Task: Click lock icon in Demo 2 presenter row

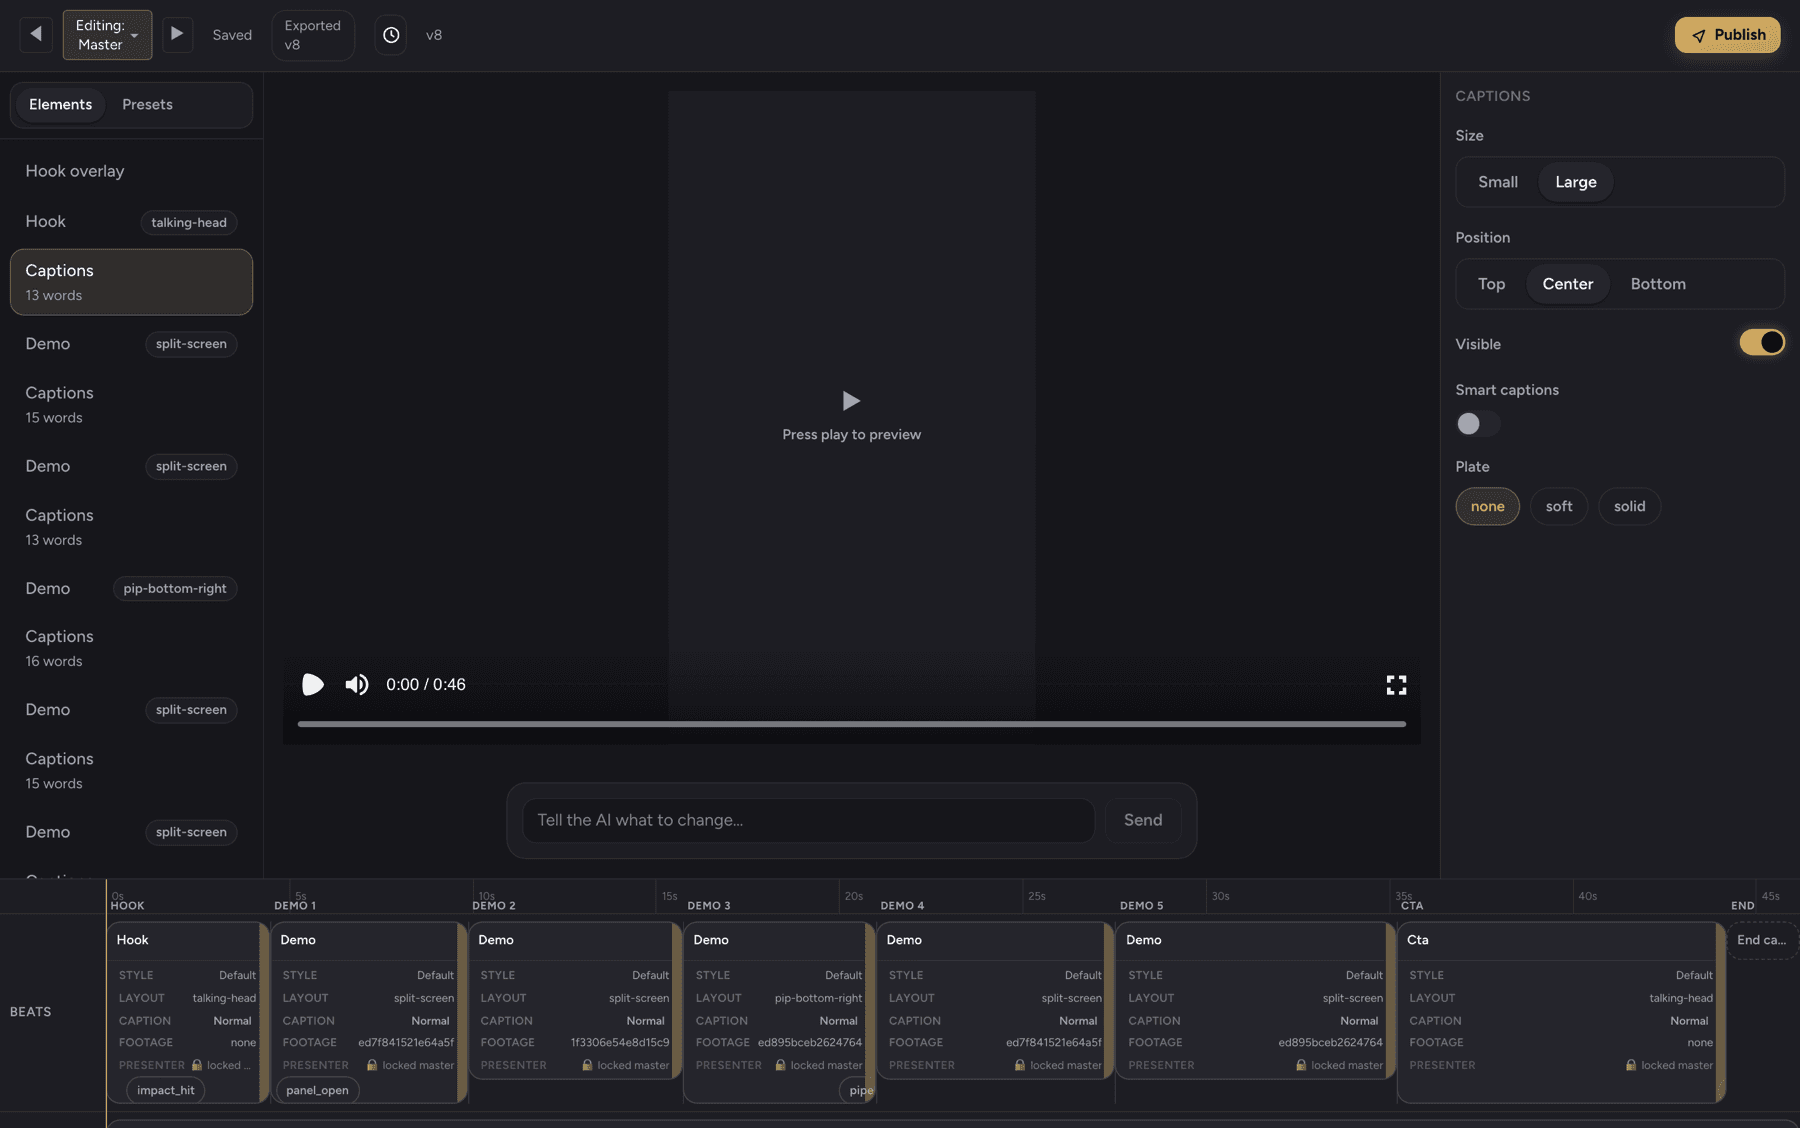Action: (x=587, y=1065)
